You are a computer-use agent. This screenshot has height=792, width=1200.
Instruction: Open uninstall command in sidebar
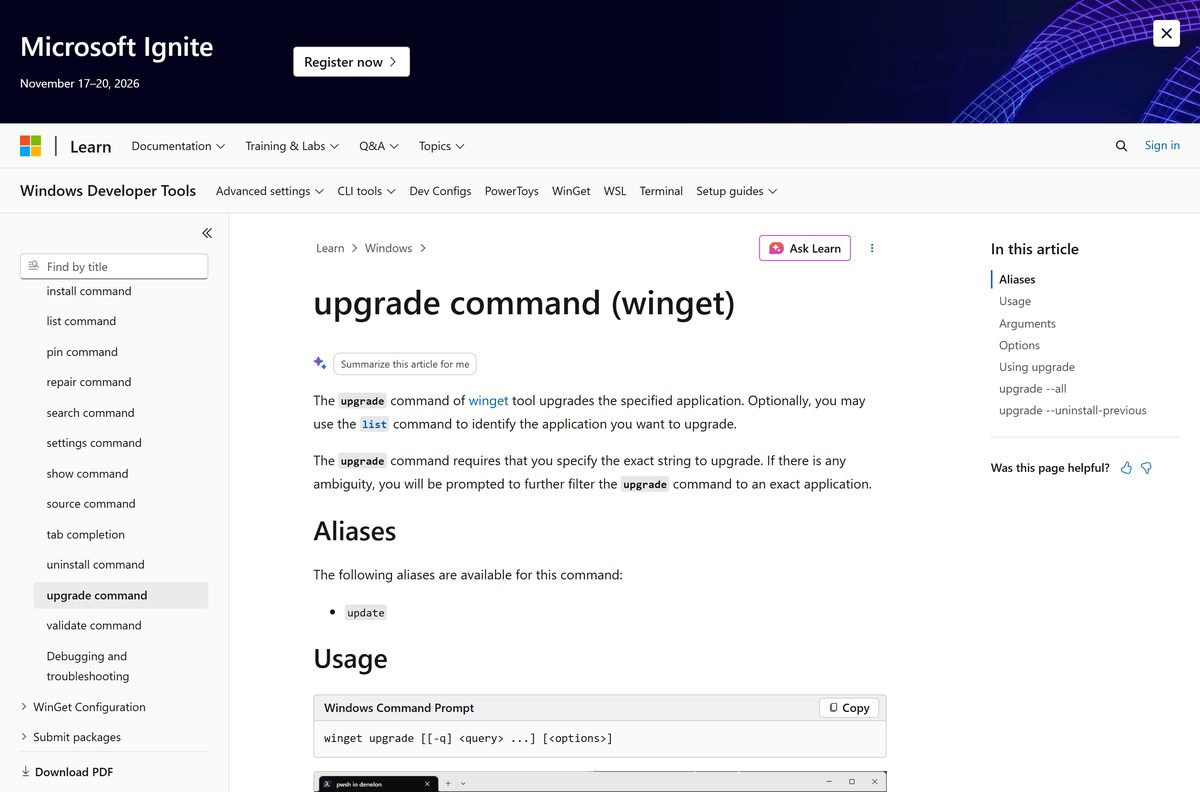pos(95,565)
